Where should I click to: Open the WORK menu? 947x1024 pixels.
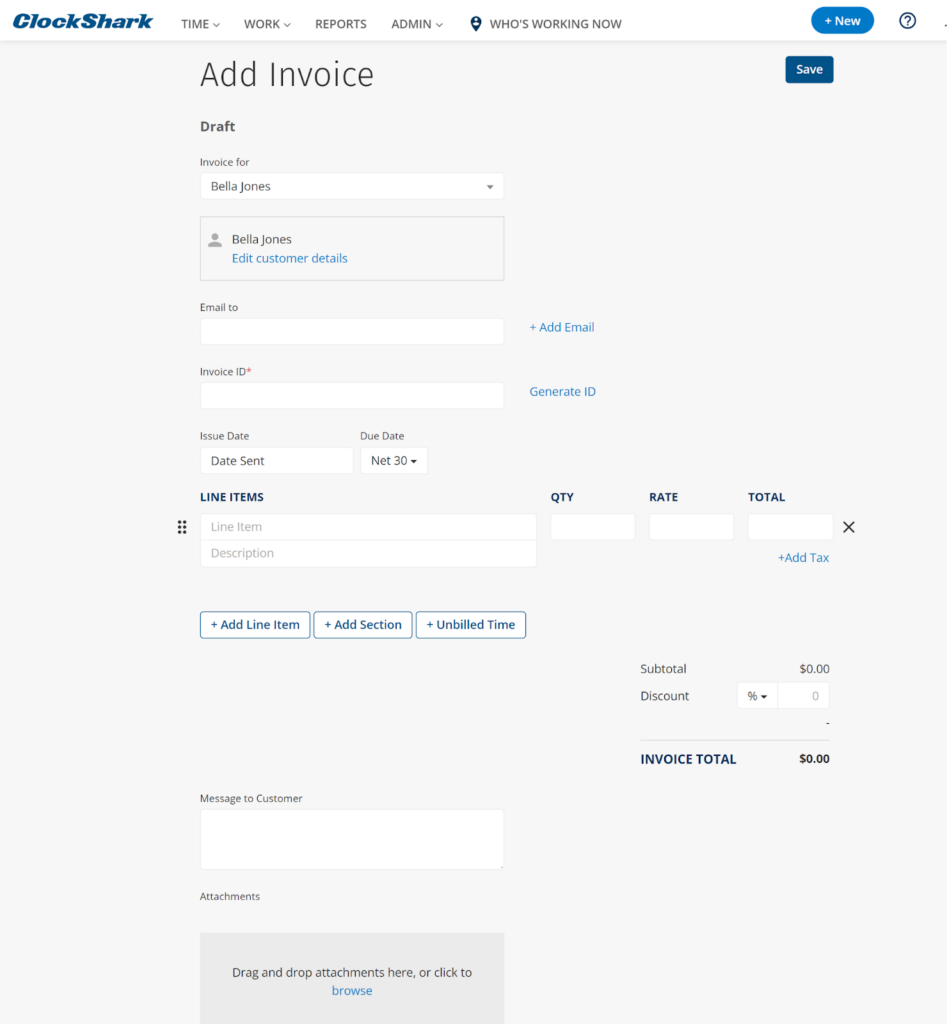(267, 24)
